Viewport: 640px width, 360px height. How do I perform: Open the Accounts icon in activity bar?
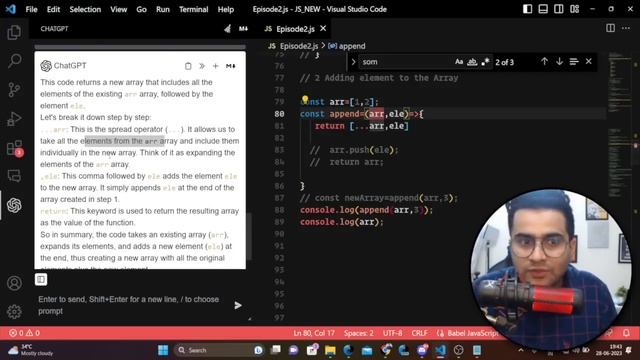pyautogui.click(x=14, y=283)
